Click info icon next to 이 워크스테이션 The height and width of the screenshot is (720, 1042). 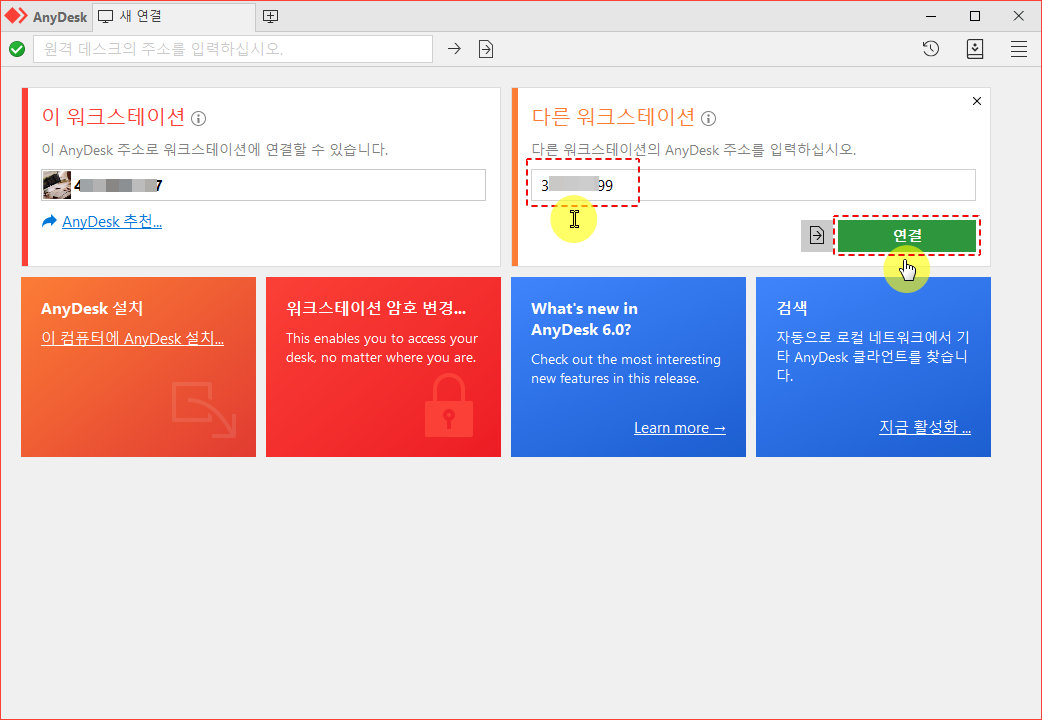[198, 118]
